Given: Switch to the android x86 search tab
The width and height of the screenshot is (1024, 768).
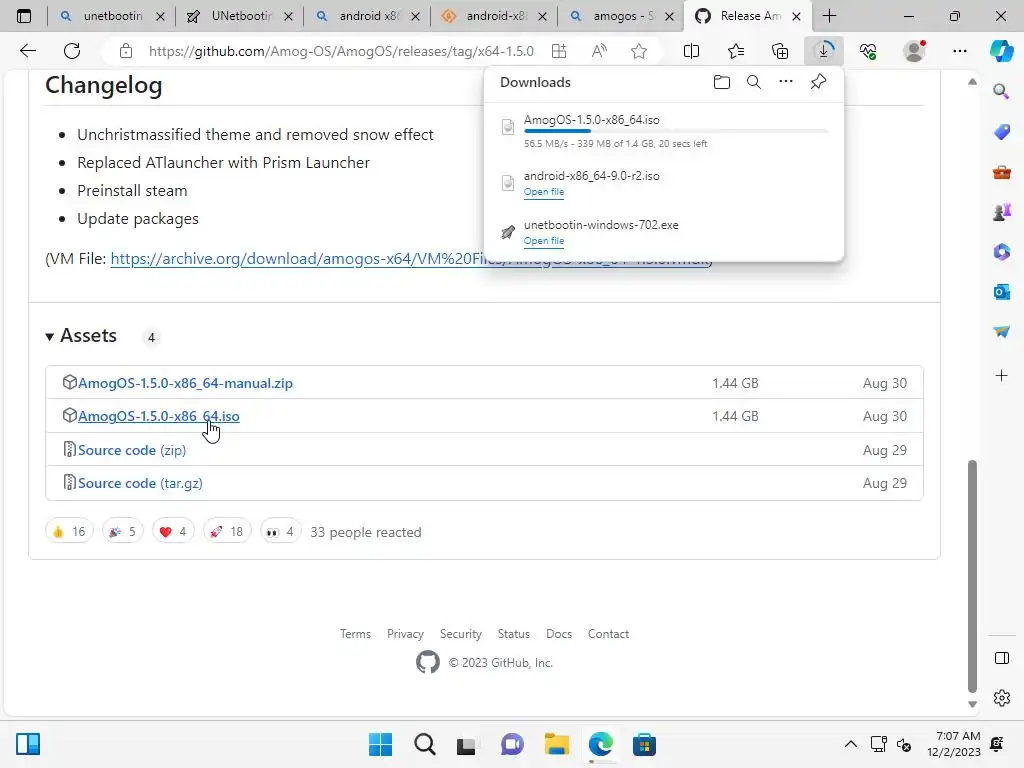Looking at the screenshot, I should (x=368, y=16).
